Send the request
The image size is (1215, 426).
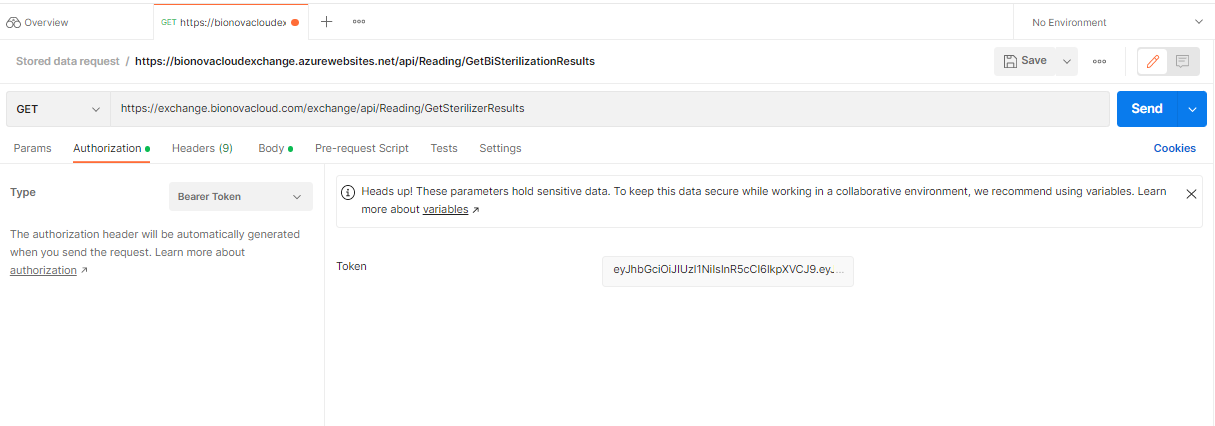click(x=1147, y=109)
